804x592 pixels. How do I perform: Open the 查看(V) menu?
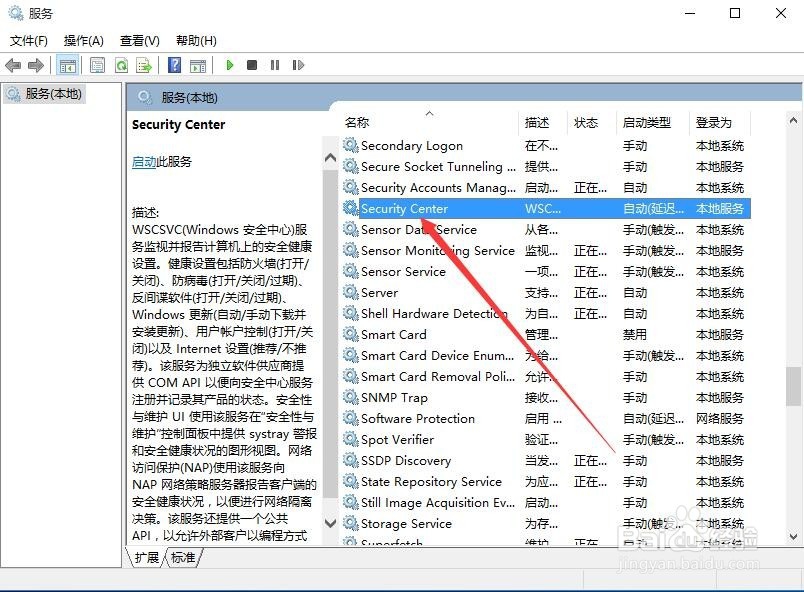139,40
